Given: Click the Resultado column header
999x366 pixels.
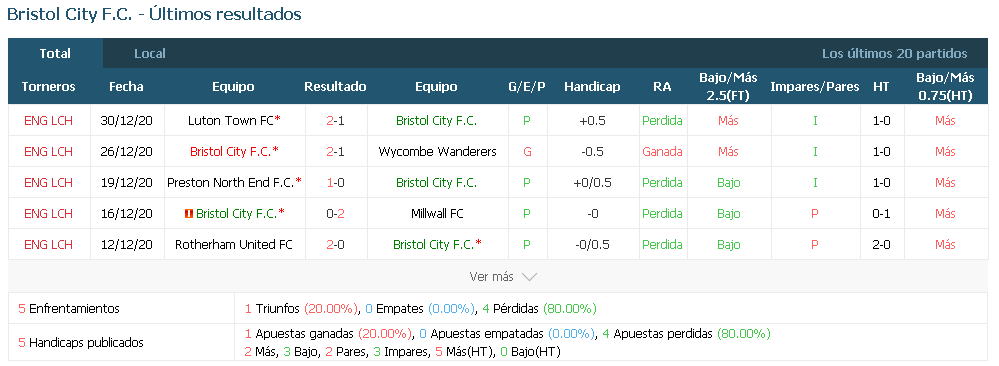Looking at the screenshot, I should click(335, 87).
